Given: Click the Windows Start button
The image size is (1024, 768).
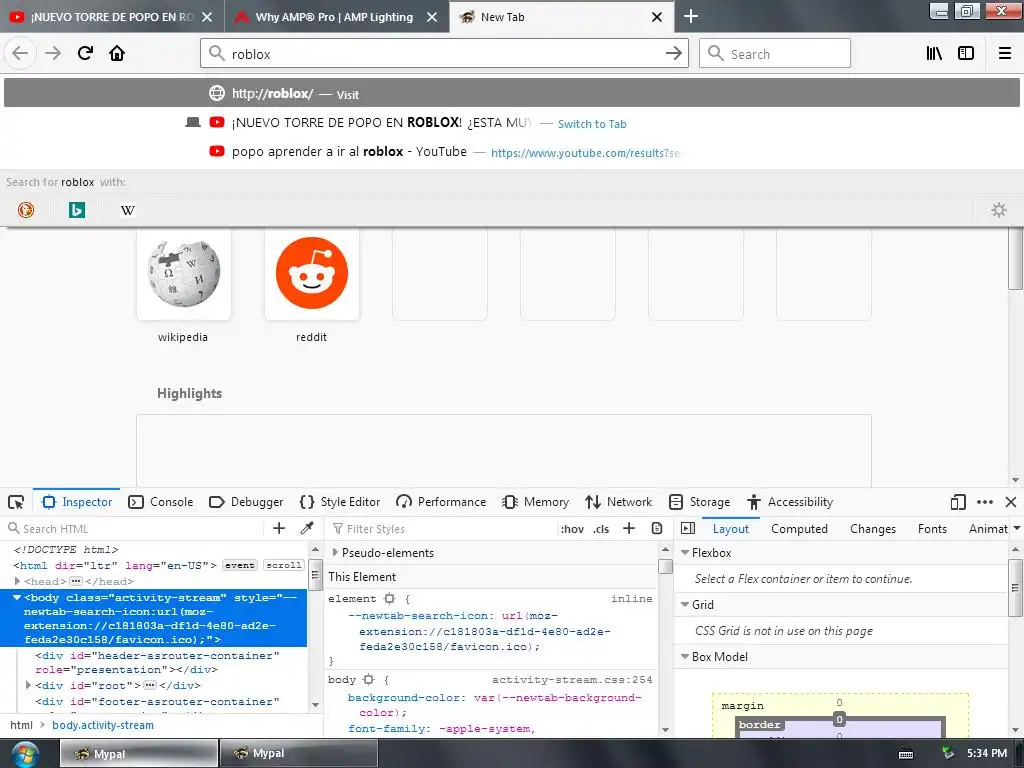Looking at the screenshot, I should click(25, 754).
